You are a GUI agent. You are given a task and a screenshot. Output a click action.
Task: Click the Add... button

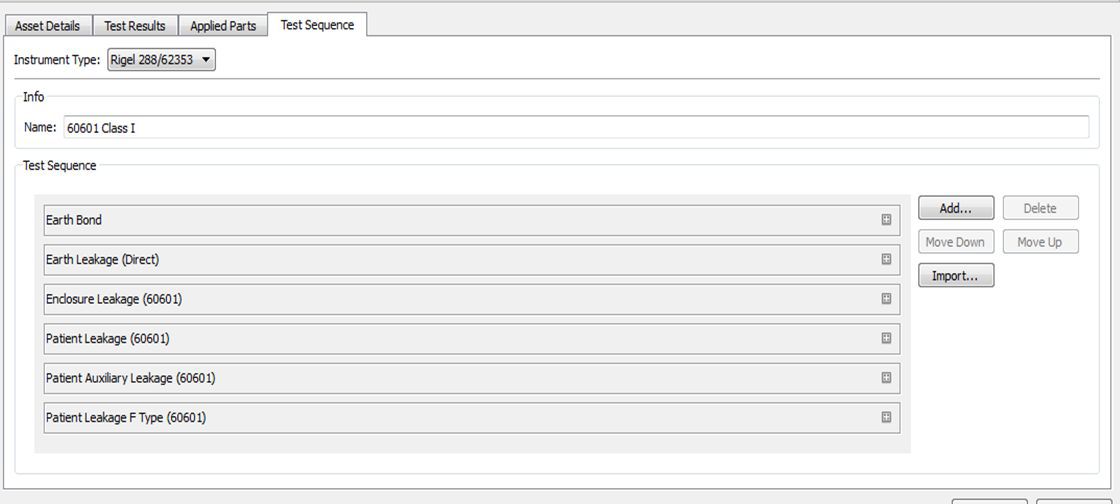click(956, 208)
